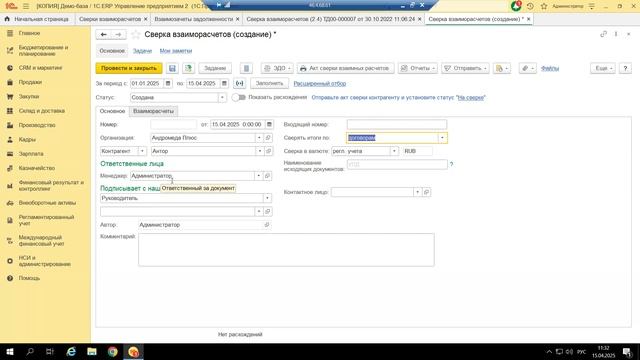Click the Задание button
The image size is (640, 360).
215,68
